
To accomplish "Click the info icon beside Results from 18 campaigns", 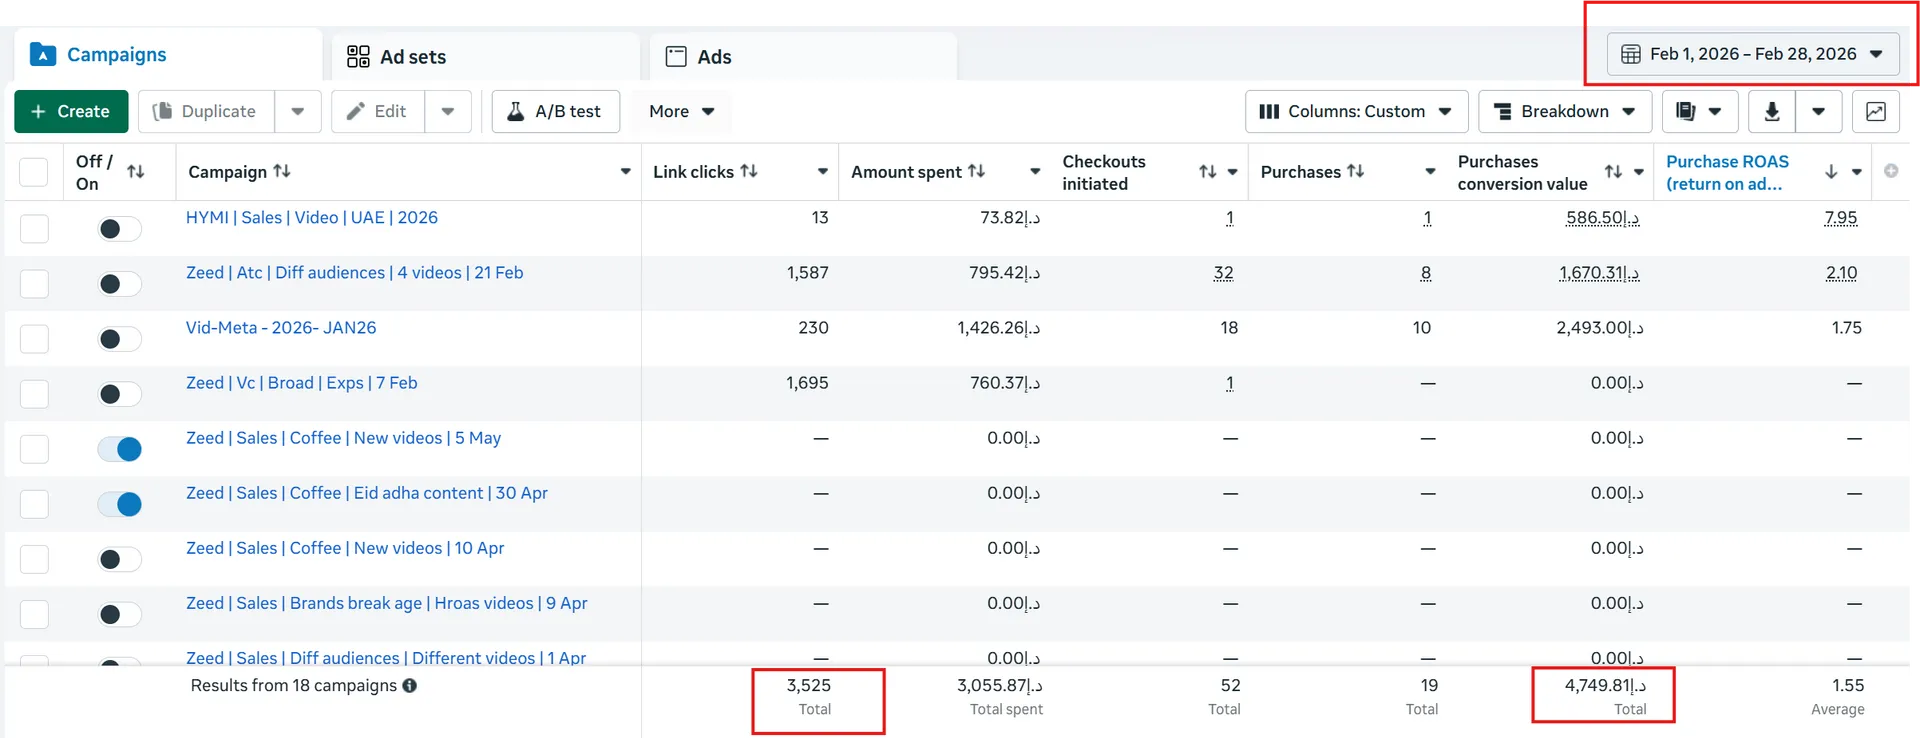I will click(x=410, y=685).
